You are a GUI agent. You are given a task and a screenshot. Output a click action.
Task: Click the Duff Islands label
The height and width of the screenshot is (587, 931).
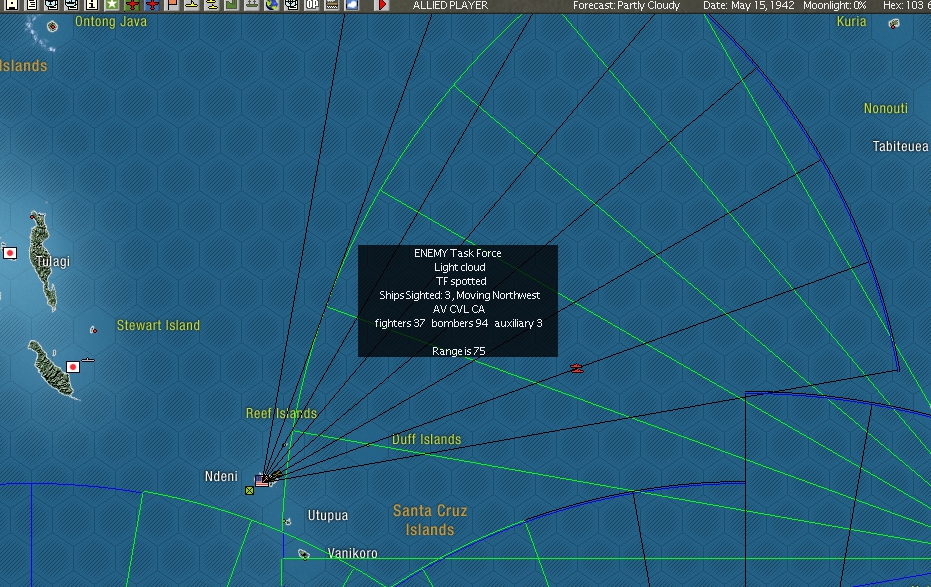[x=426, y=439]
